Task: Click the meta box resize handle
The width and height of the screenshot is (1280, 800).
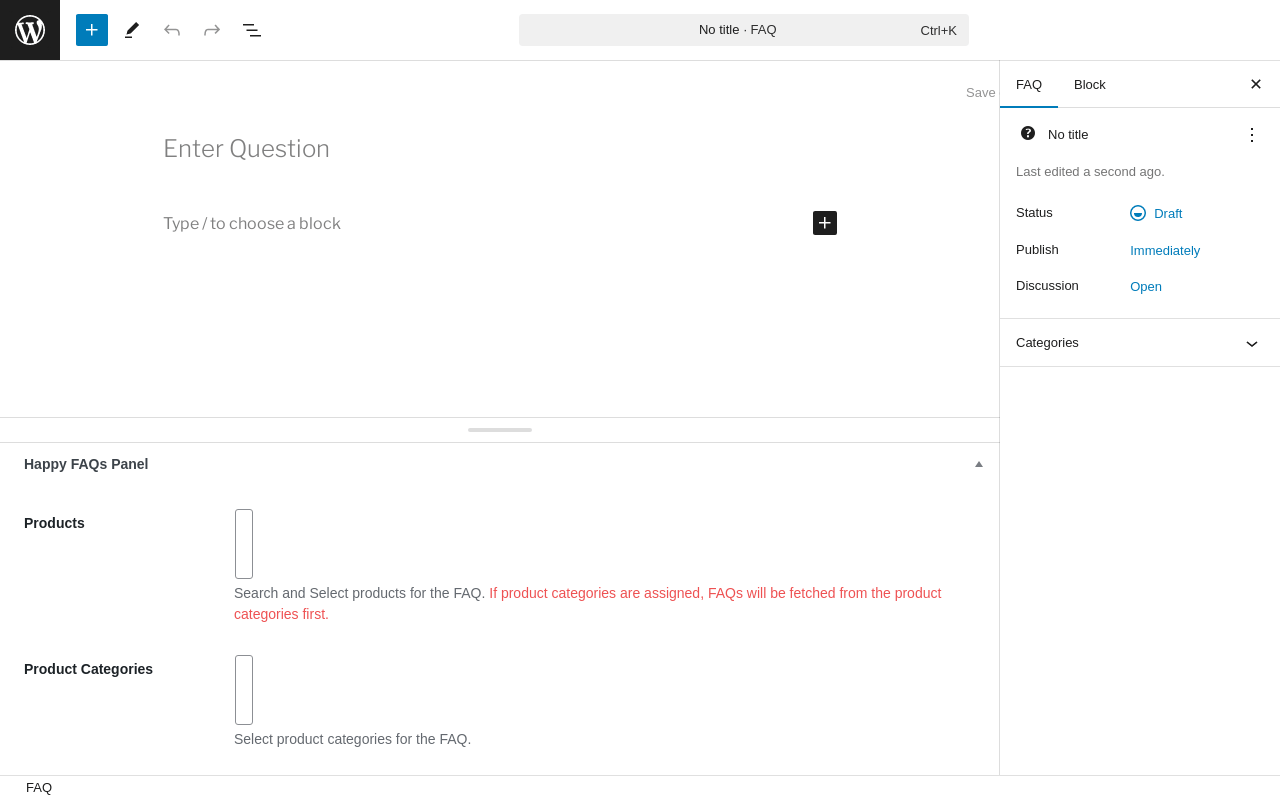Action: (500, 430)
